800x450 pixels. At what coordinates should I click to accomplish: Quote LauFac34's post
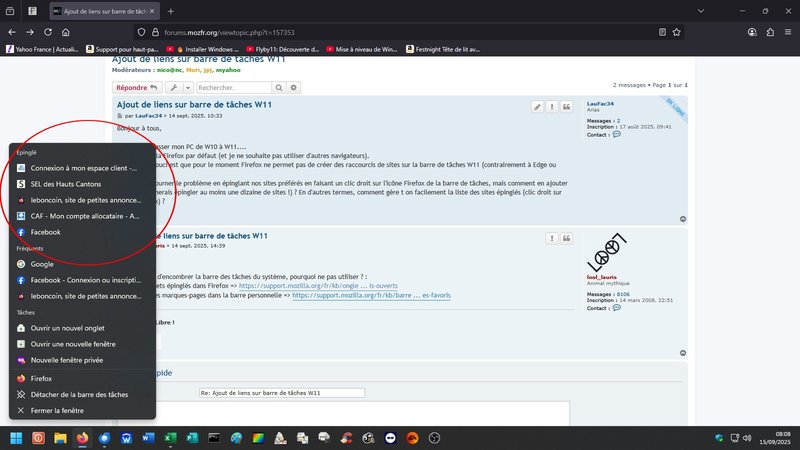566,107
